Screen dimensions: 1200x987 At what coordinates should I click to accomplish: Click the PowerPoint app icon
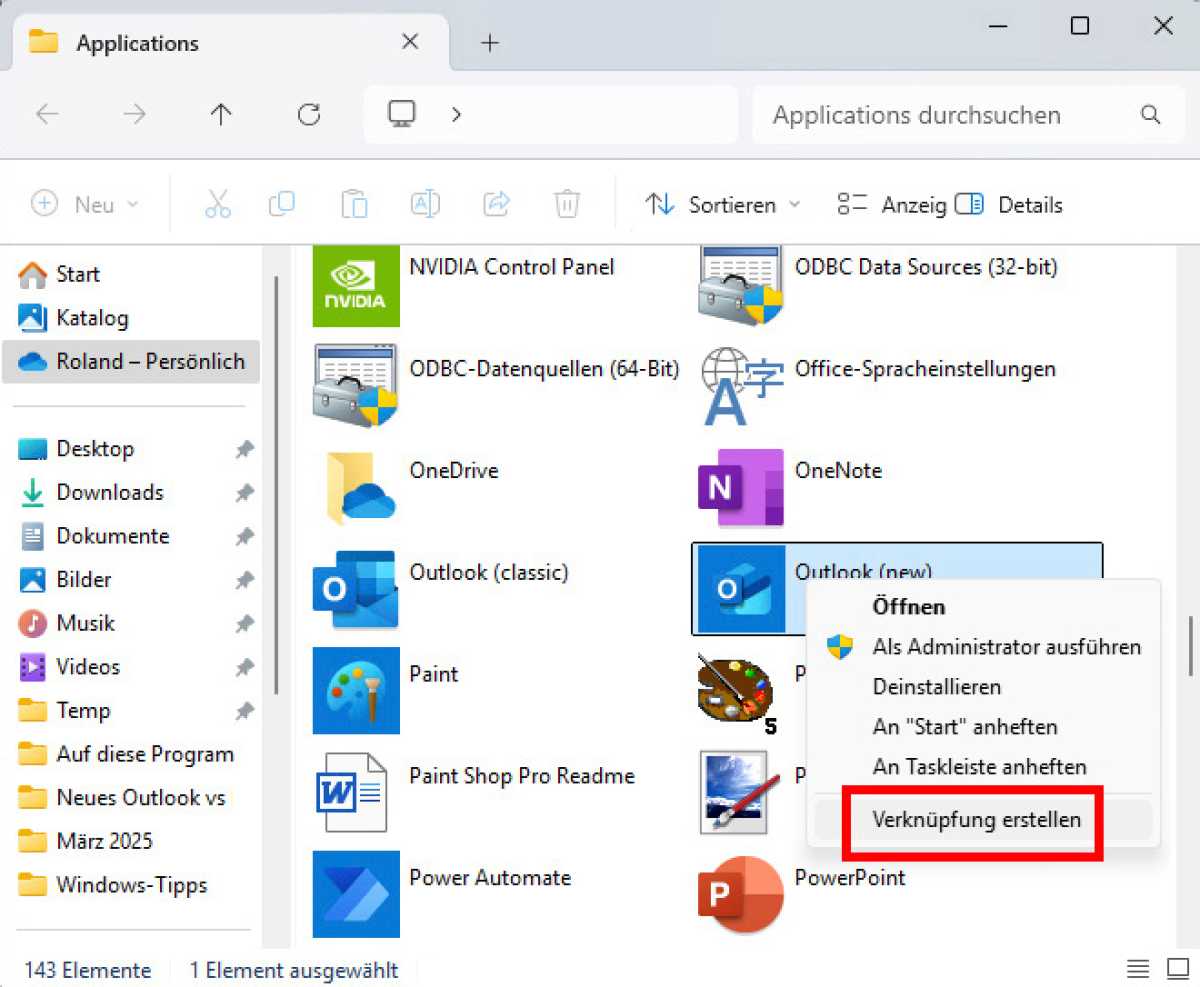click(x=740, y=894)
